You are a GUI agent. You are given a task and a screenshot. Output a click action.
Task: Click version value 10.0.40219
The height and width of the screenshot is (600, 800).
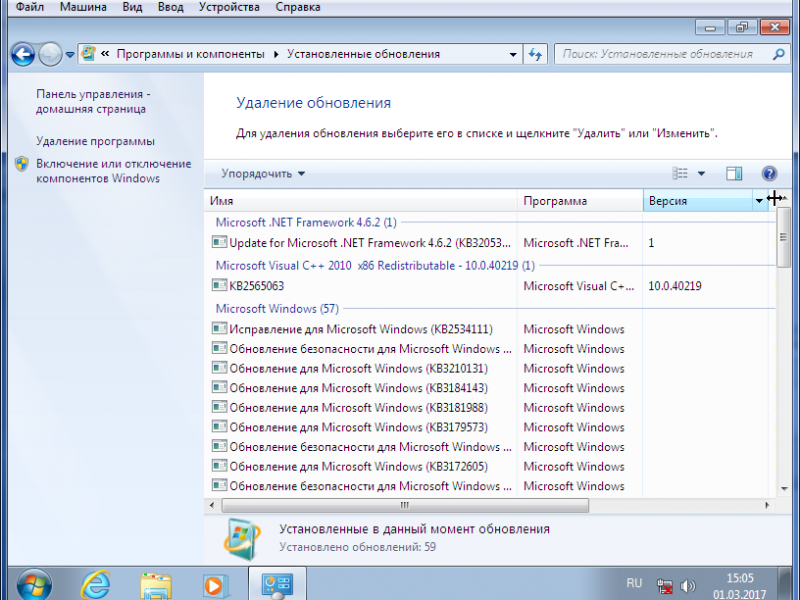(674, 286)
